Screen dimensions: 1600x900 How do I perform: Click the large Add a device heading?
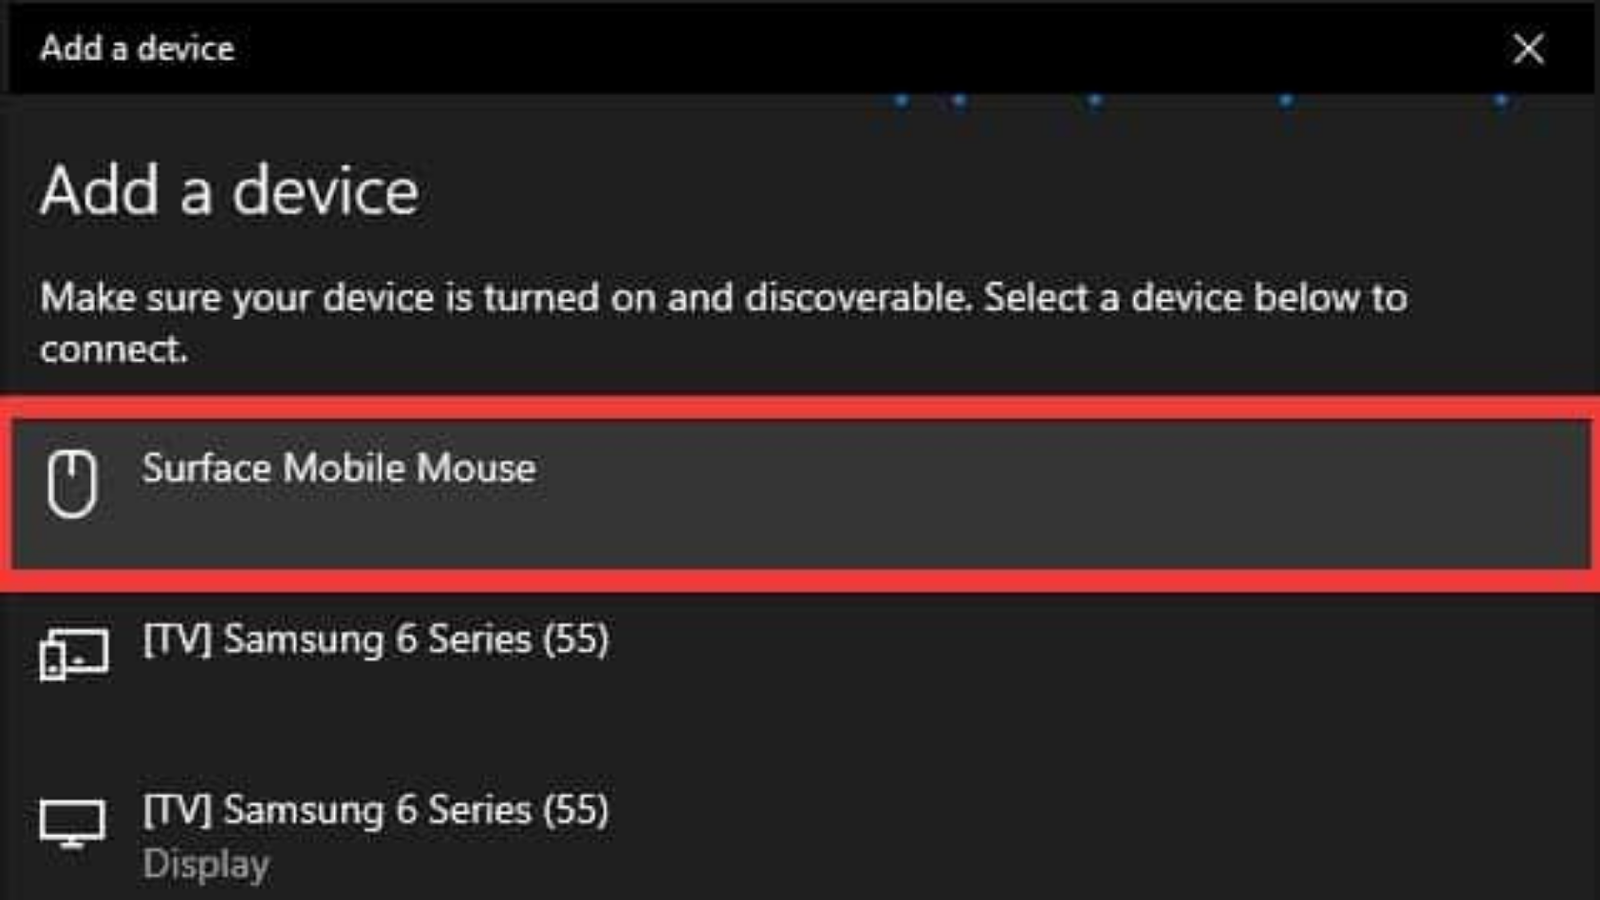(x=229, y=190)
